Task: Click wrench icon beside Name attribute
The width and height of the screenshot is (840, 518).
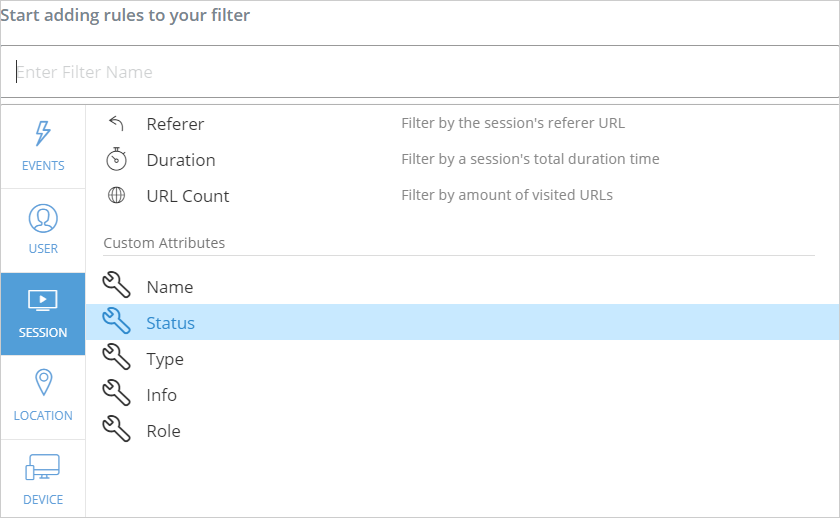Action: (117, 287)
